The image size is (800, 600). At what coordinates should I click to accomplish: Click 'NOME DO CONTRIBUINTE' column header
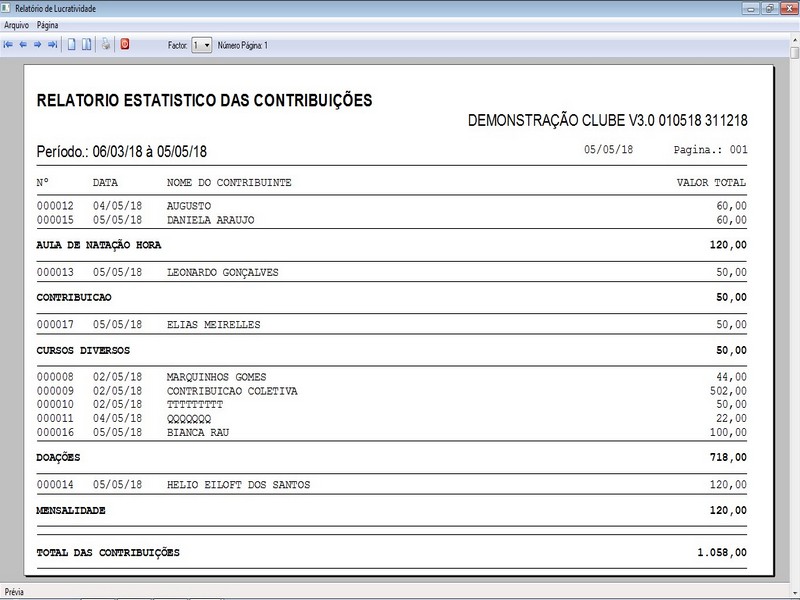point(229,183)
